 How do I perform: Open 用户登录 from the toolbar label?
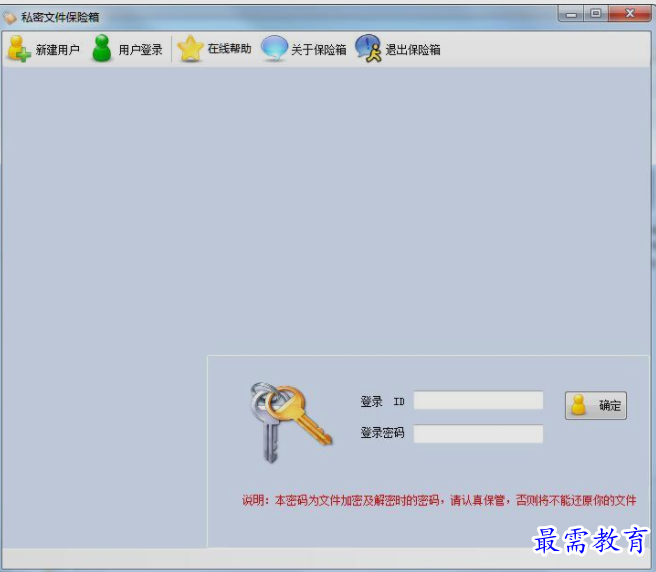click(141, 50)
